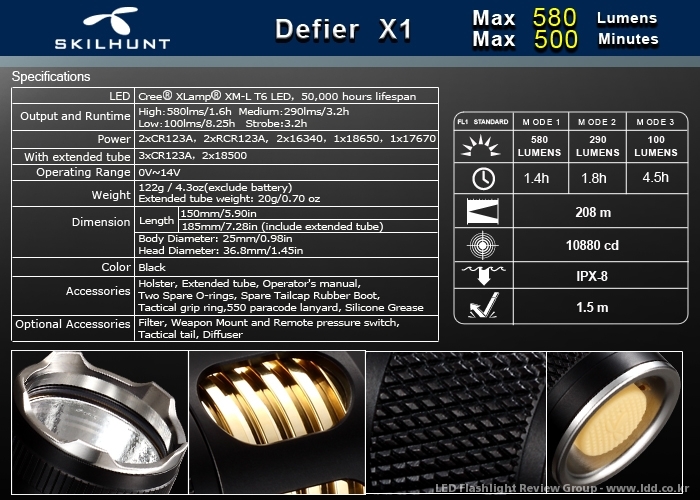Click the 290 LUMENS cell
This screenshot has width=700, height=500.
(x=597, y=146)
